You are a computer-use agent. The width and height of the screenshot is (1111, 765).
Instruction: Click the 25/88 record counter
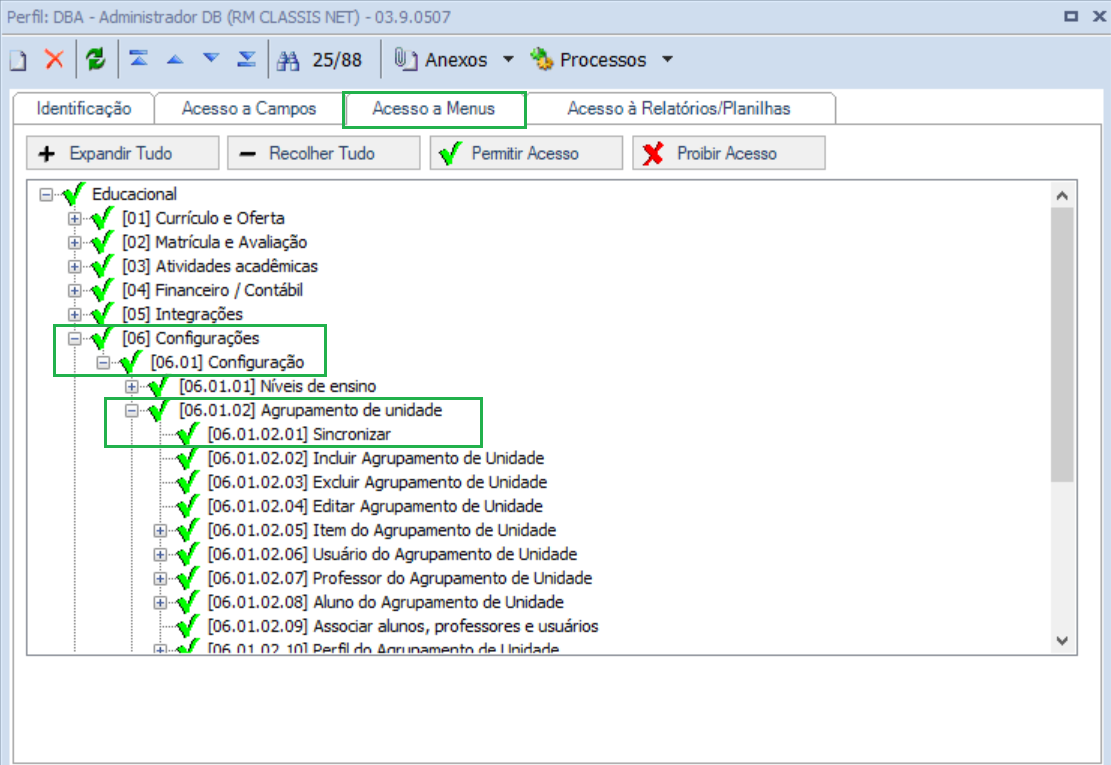337,60
